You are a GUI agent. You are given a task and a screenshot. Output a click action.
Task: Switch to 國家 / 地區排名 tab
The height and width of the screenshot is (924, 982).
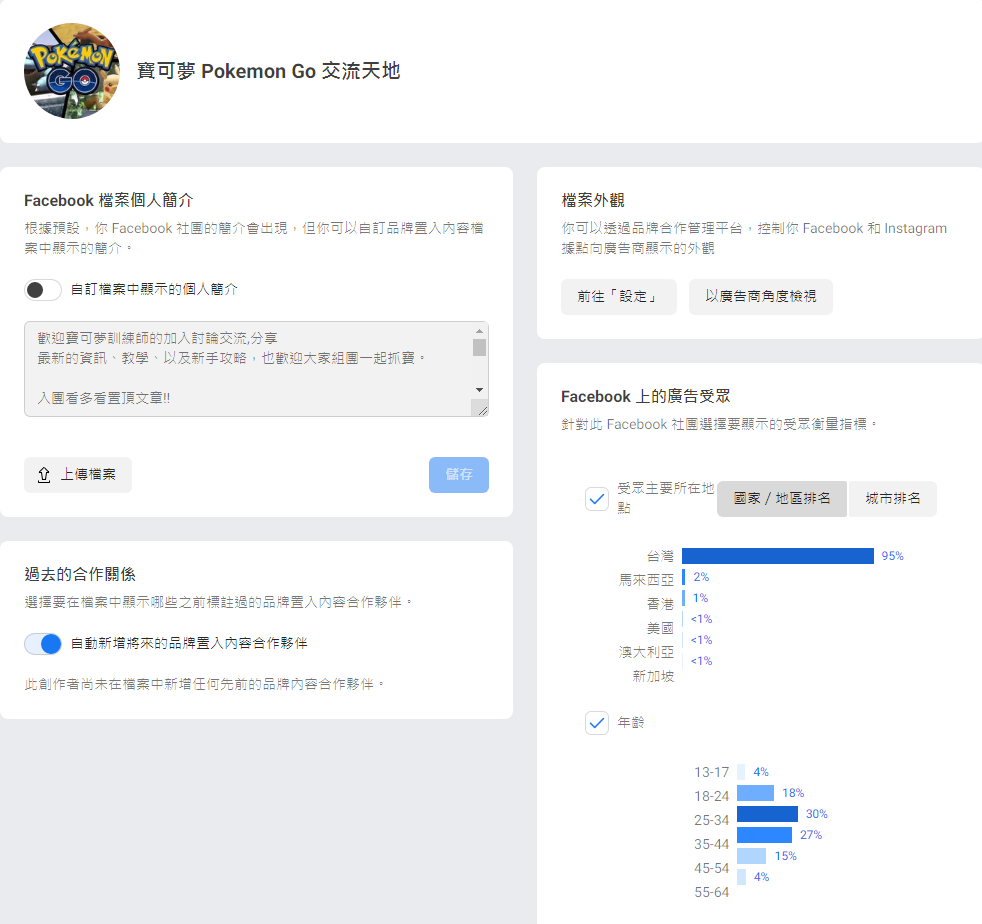782,499
